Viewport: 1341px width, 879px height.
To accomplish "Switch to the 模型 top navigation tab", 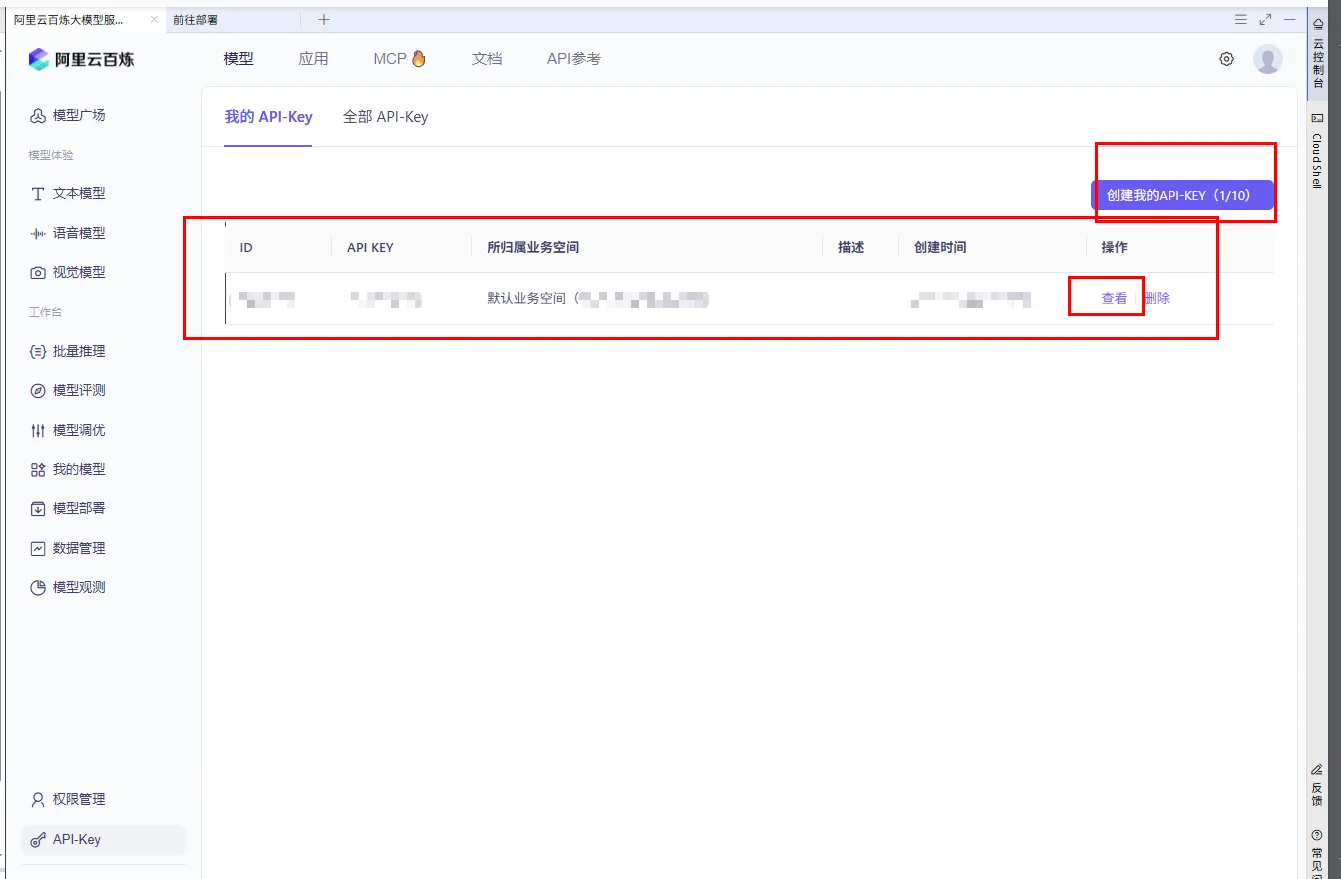I will click(239, 59).
